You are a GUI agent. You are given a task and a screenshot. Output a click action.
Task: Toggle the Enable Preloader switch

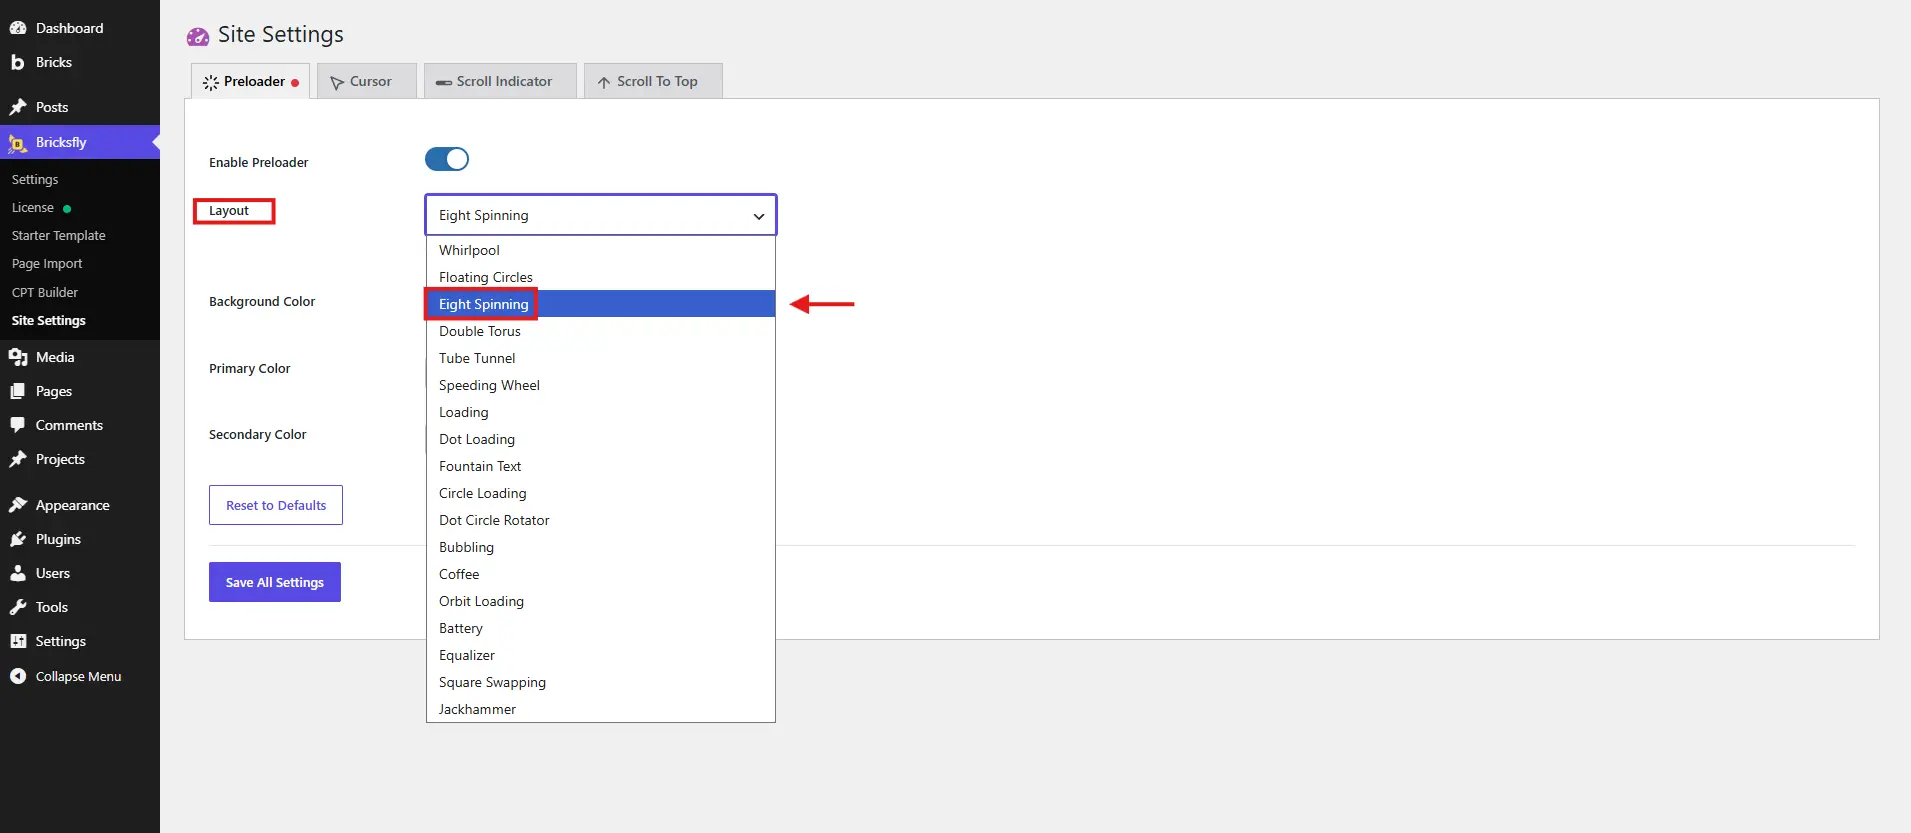pos(447,159)
